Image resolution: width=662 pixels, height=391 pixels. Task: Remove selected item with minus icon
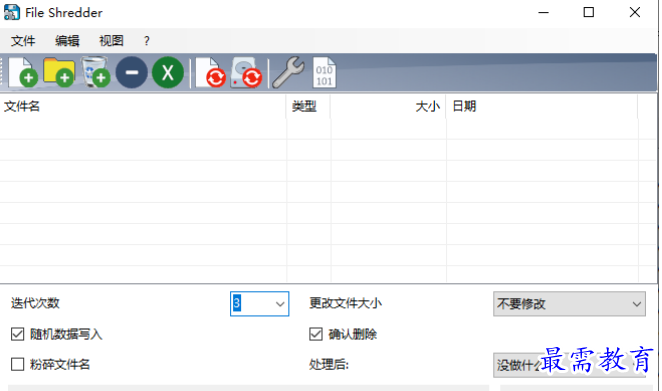132,72
